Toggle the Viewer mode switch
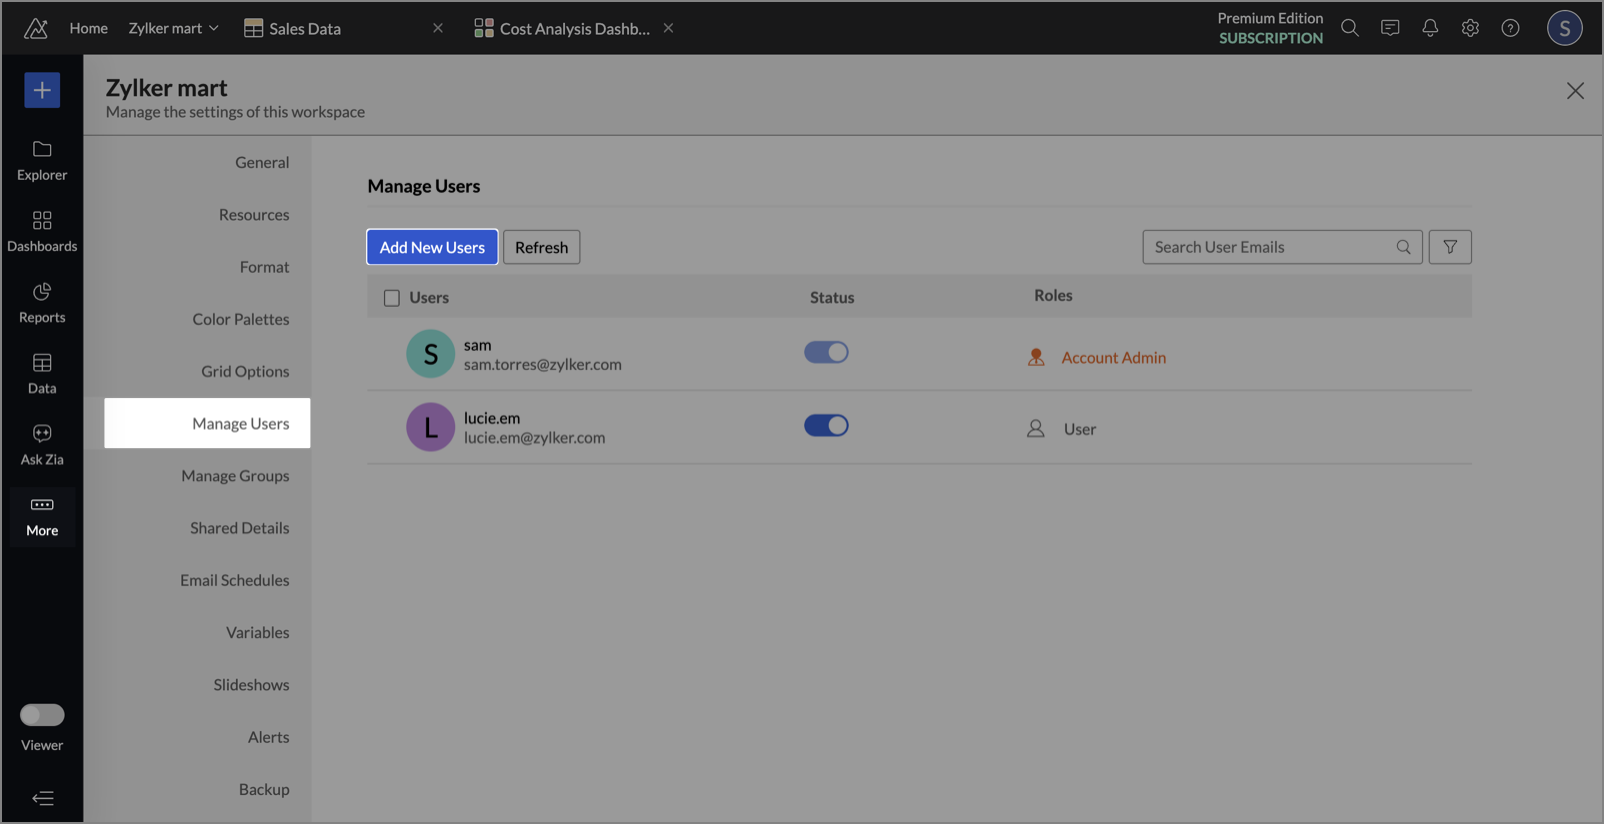This screenshot has height=824, width=1604. pyautogui.click(x=42, y=715)
